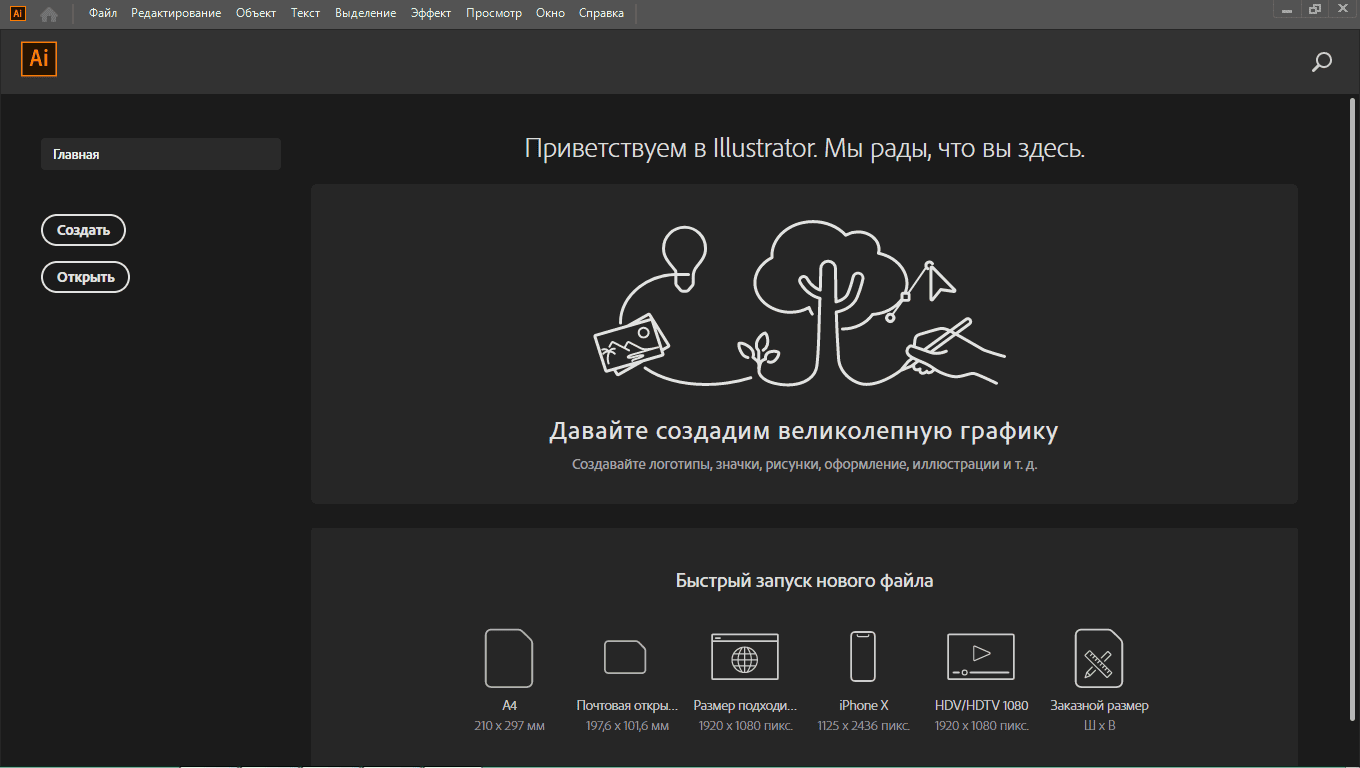The height and width of the screenshot is (768, 1360).
Task: Click the '197,6 x 101,6 мм' size text
Action: tap(627, 726)
